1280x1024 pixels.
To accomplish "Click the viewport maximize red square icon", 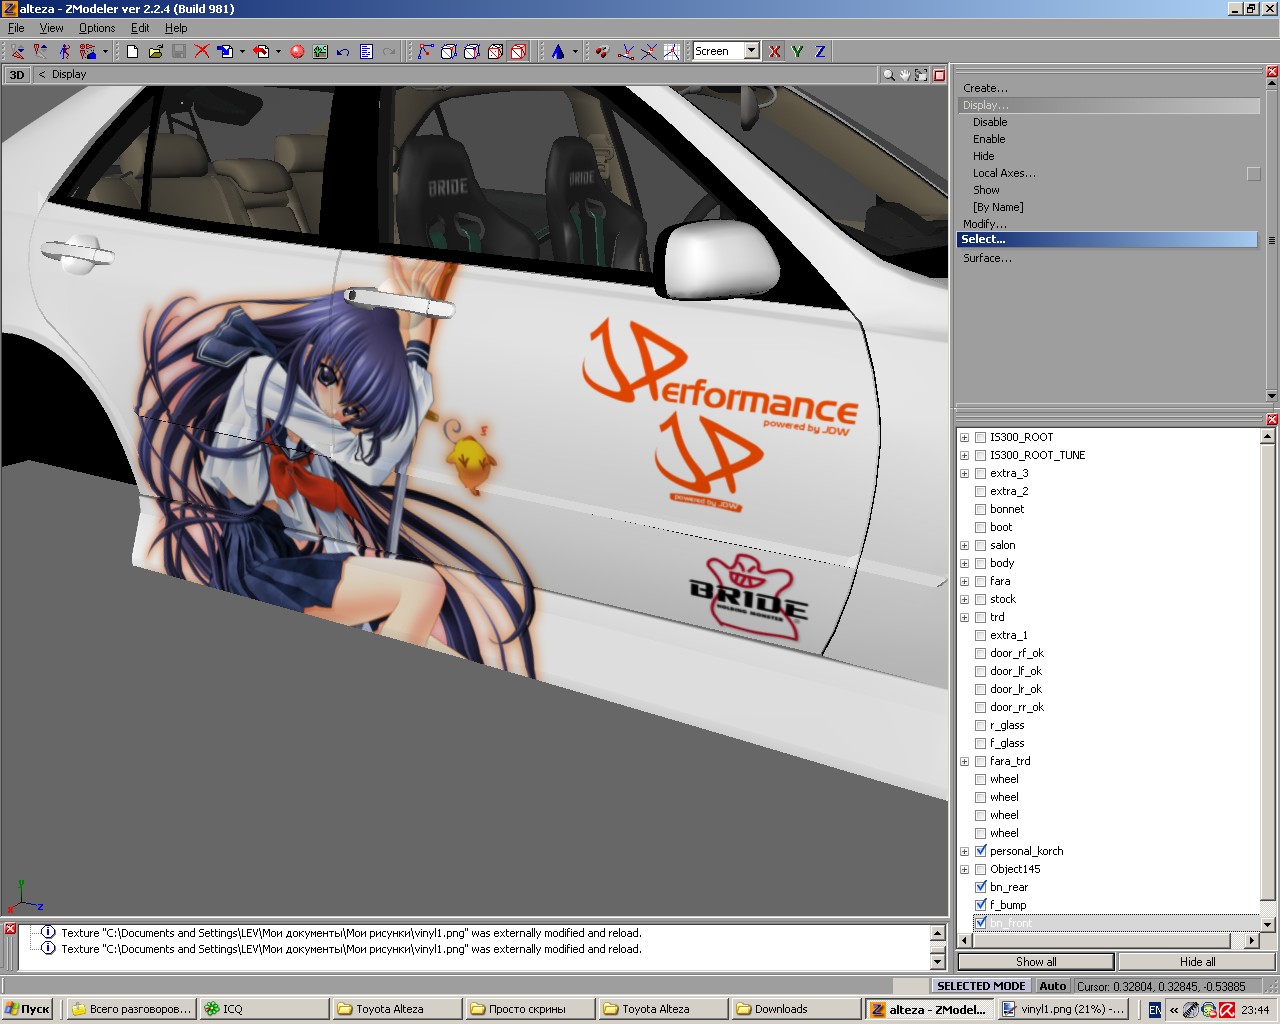I will click(939, 75).
